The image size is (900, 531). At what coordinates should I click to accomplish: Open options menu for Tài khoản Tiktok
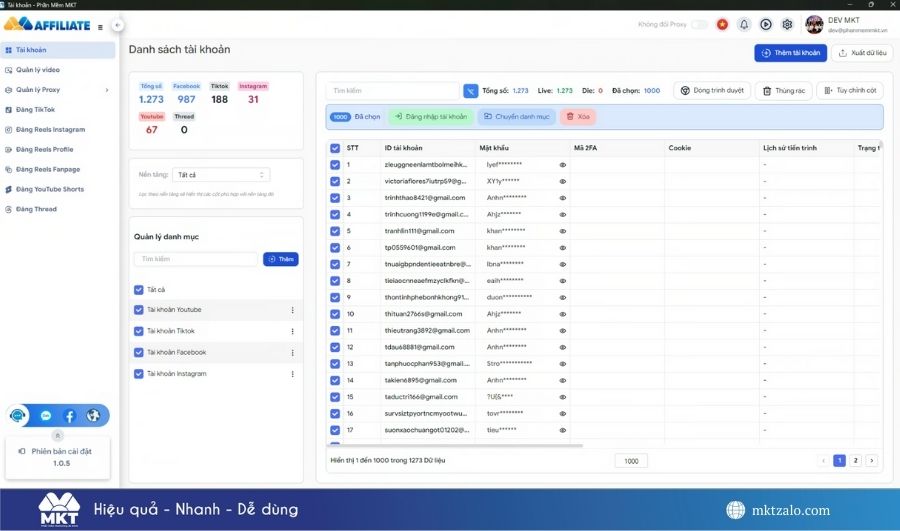click(292, 331)
